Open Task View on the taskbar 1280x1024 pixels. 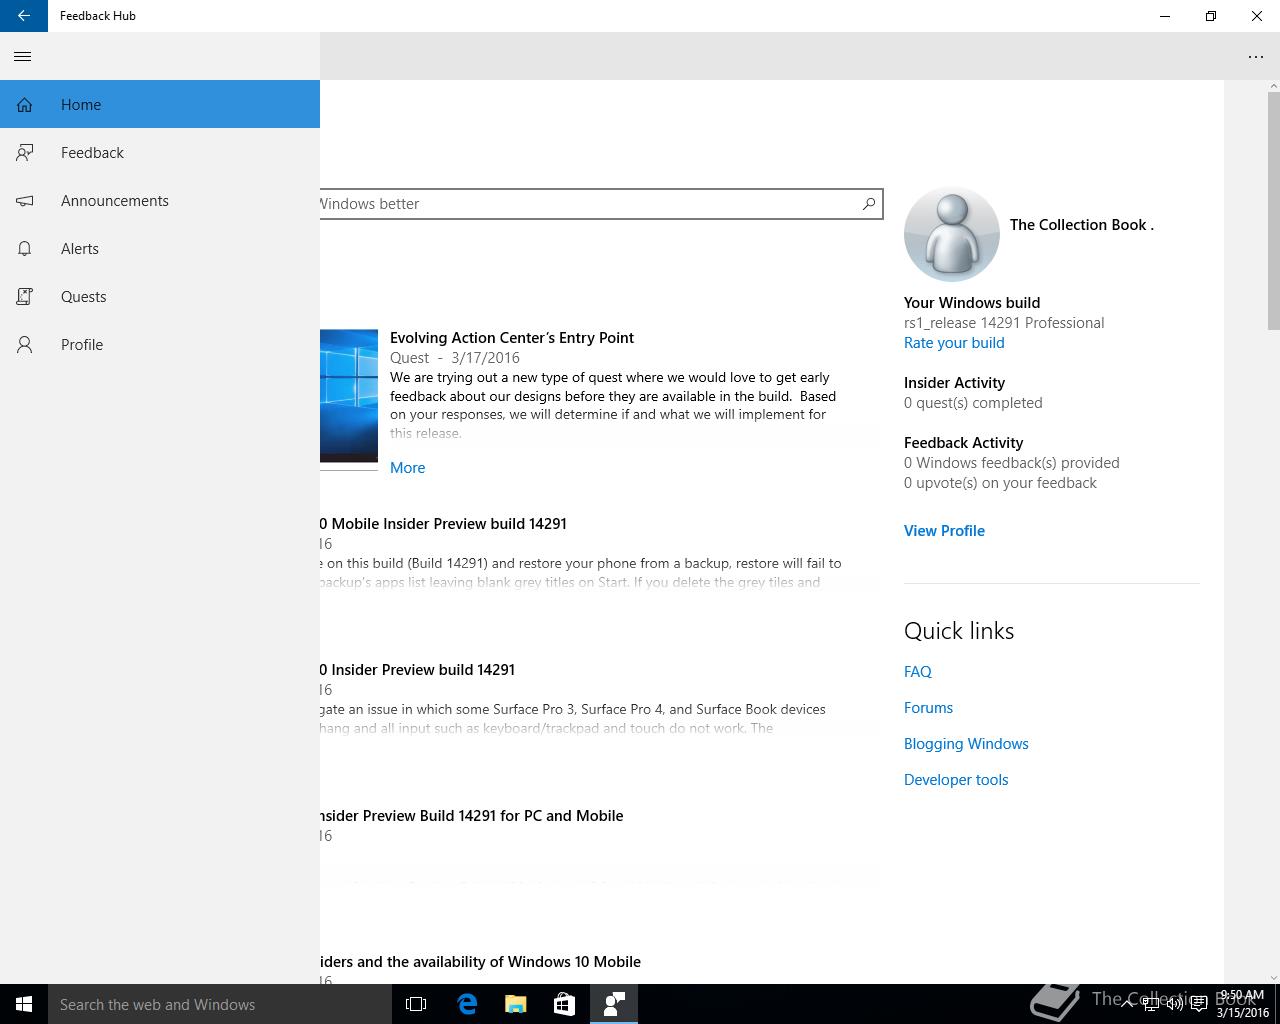416,1004
